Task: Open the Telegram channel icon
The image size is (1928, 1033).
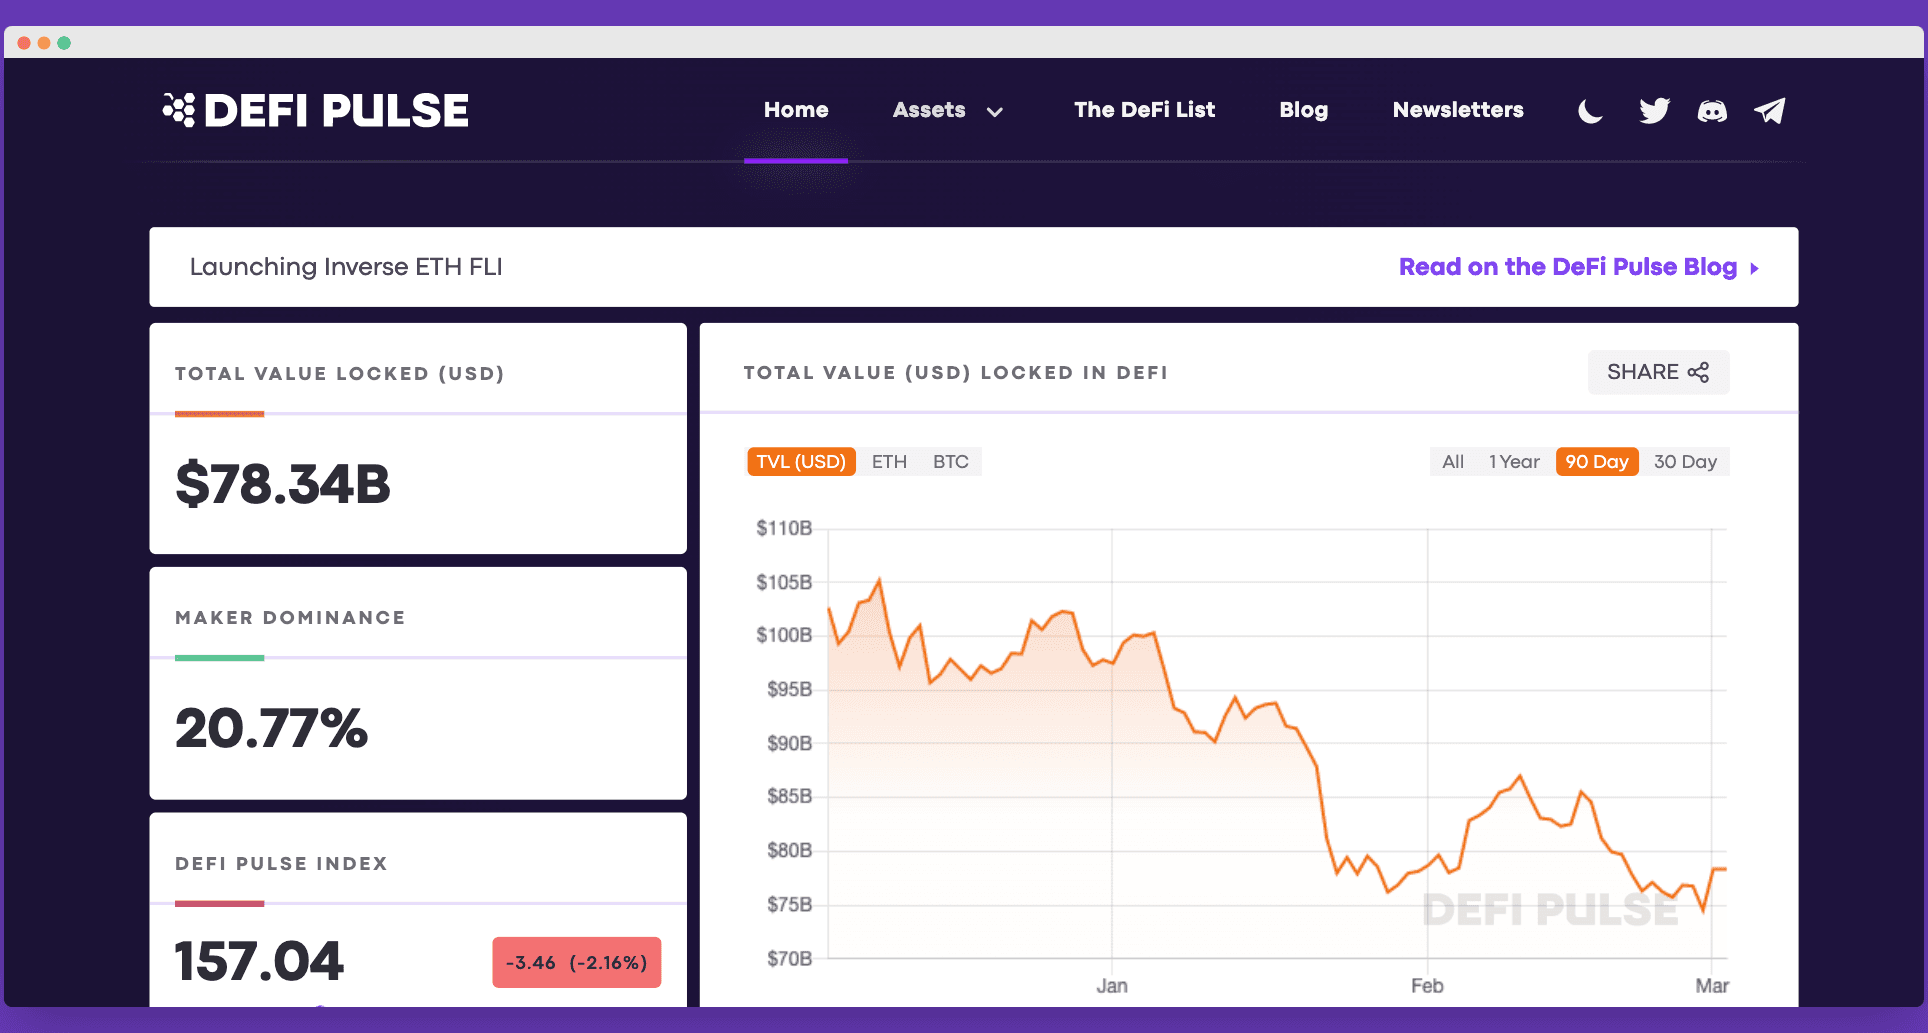Action: (1770, 111)
